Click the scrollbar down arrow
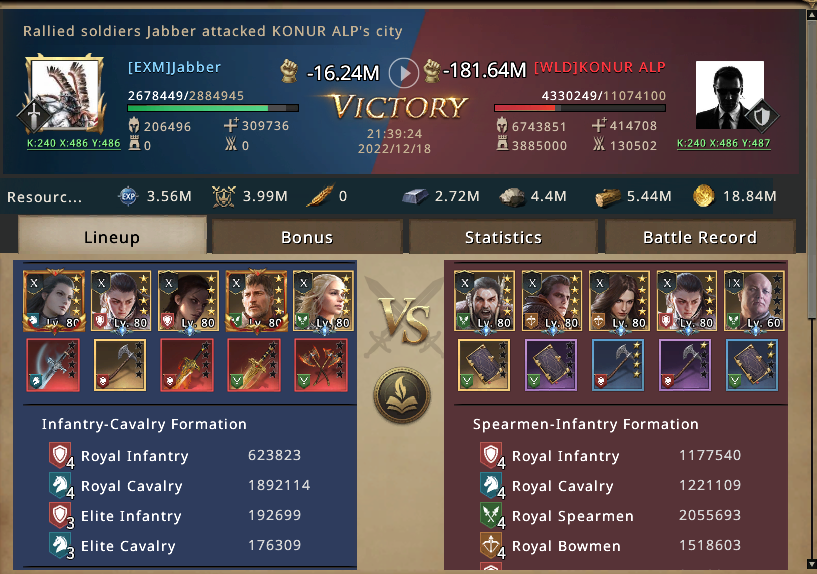This screenshot has height=574, width=817. [x=811, y=564]
